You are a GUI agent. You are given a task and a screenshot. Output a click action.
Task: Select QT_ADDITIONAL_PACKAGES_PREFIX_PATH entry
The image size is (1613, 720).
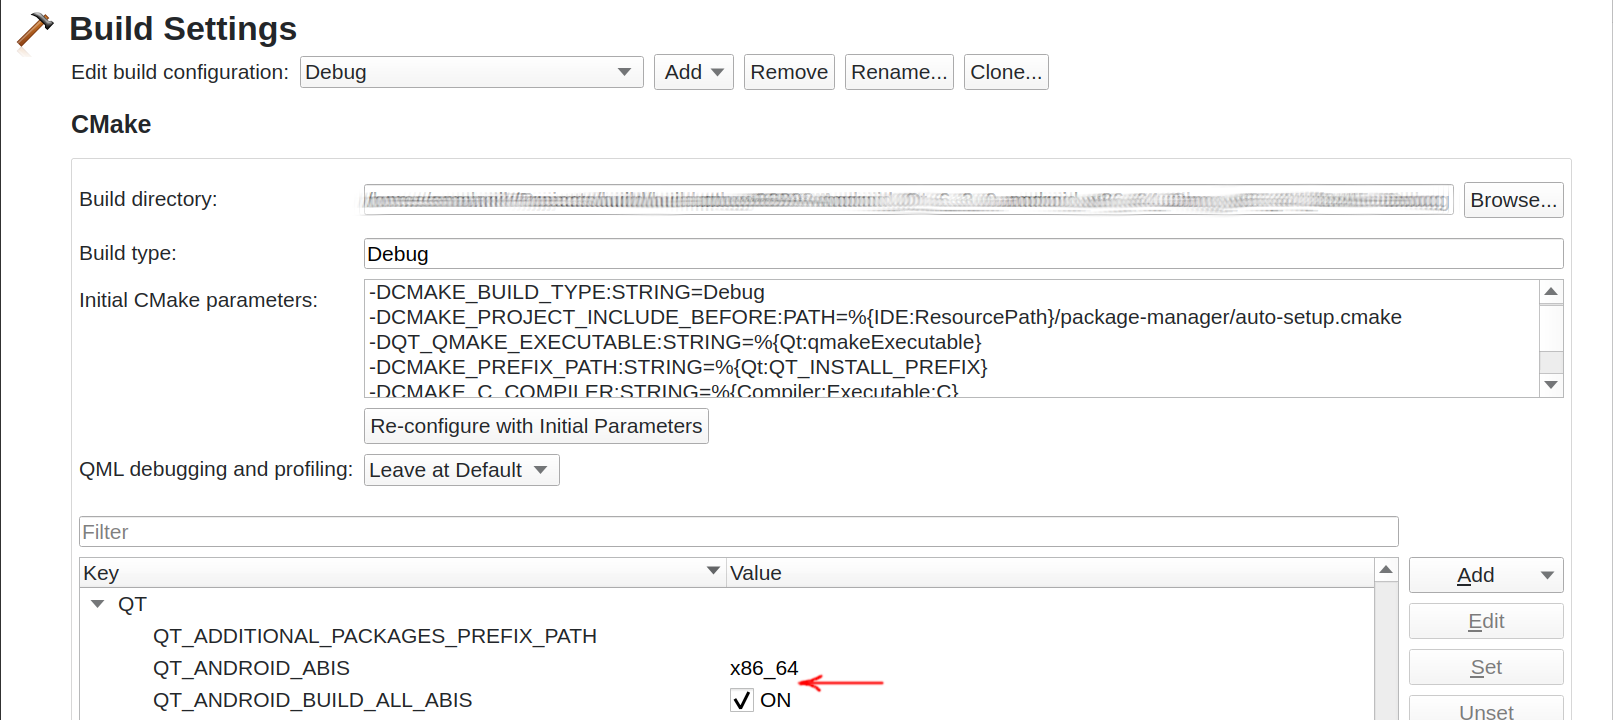(x=374, y=636)
